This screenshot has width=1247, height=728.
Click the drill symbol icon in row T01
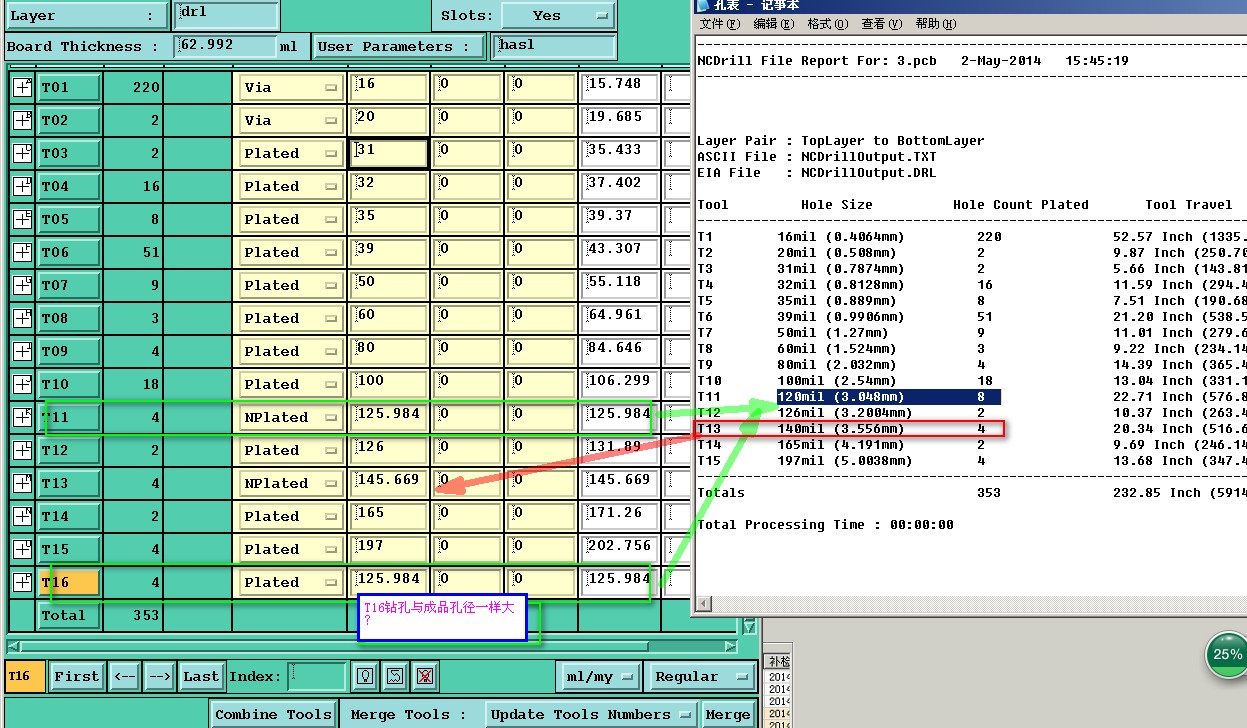(22, 88)
